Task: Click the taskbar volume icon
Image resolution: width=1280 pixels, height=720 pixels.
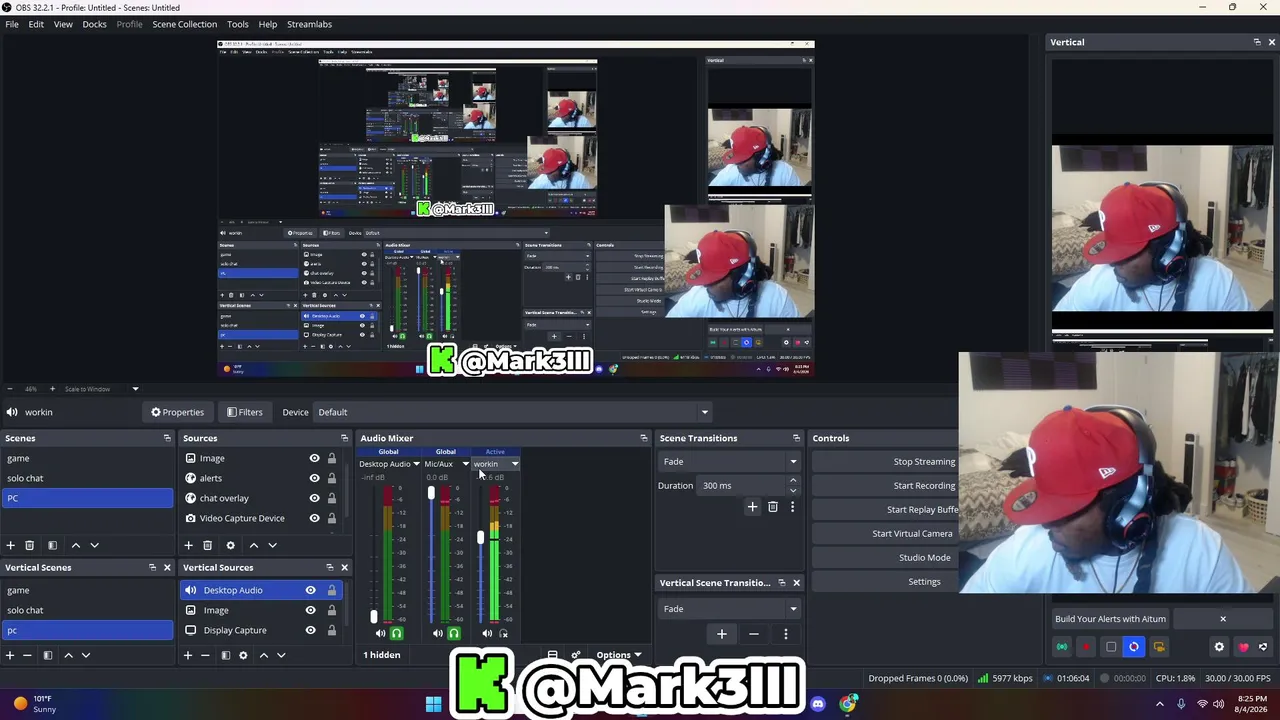Action: [1218, 704]
